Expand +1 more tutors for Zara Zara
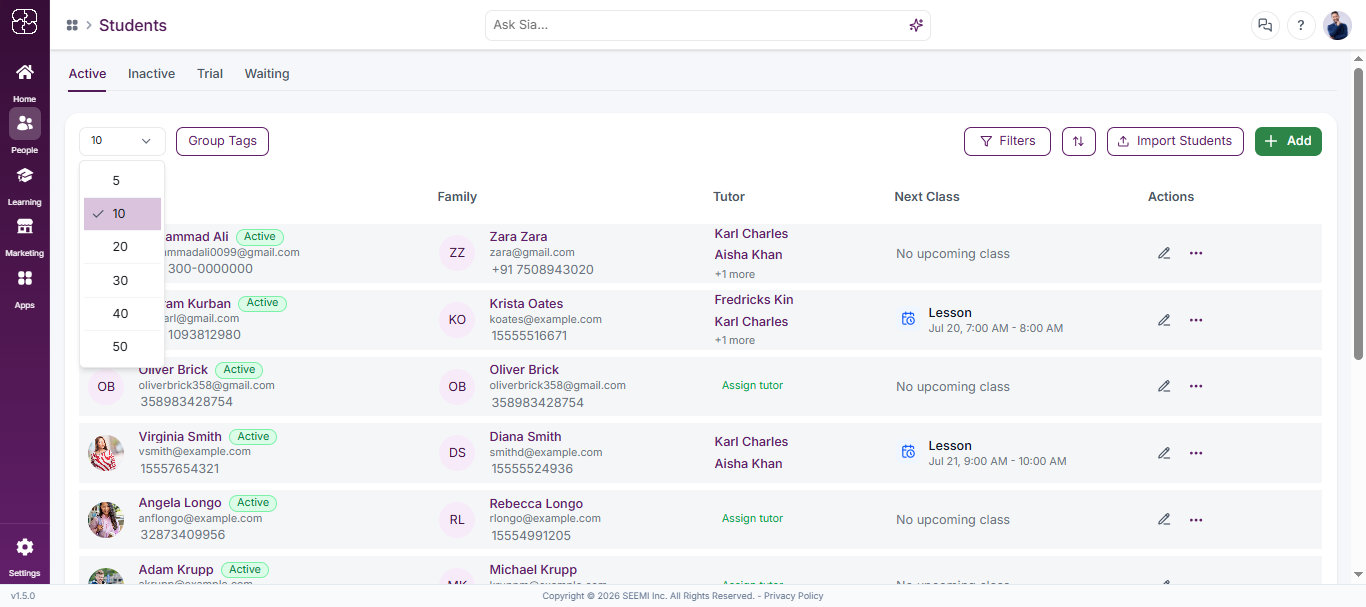1366x607 pixels. coord(734,274)
